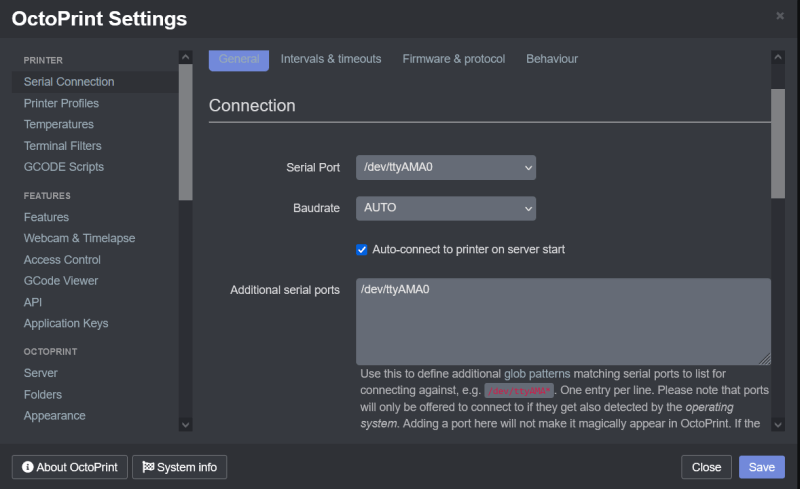Click the FEATURES section header
The width and height of the screenshot is (800, 489).
click(47, 196)
